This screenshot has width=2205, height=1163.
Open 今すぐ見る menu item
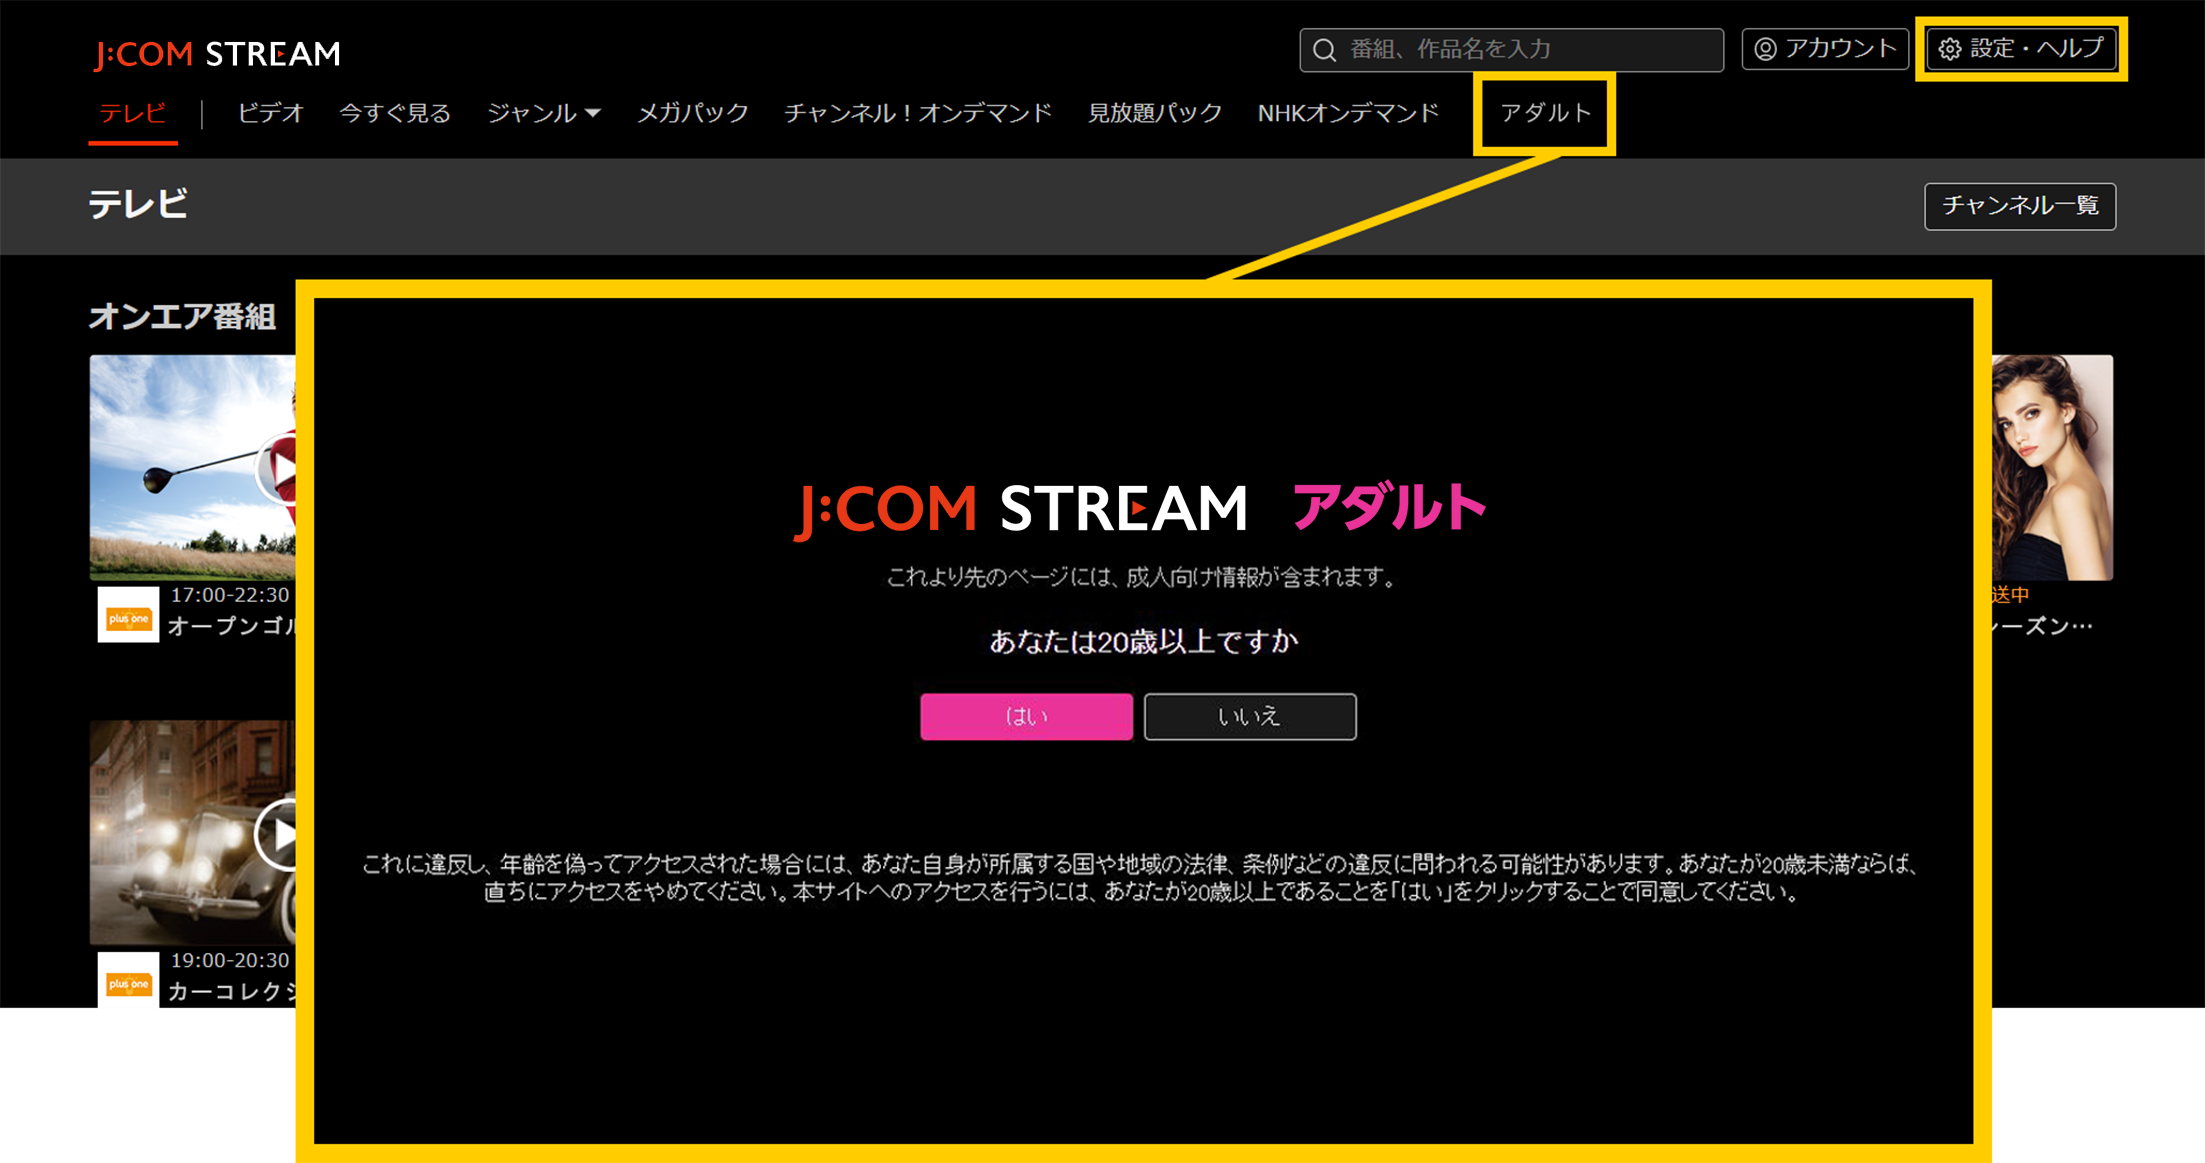tap(395, 113)
